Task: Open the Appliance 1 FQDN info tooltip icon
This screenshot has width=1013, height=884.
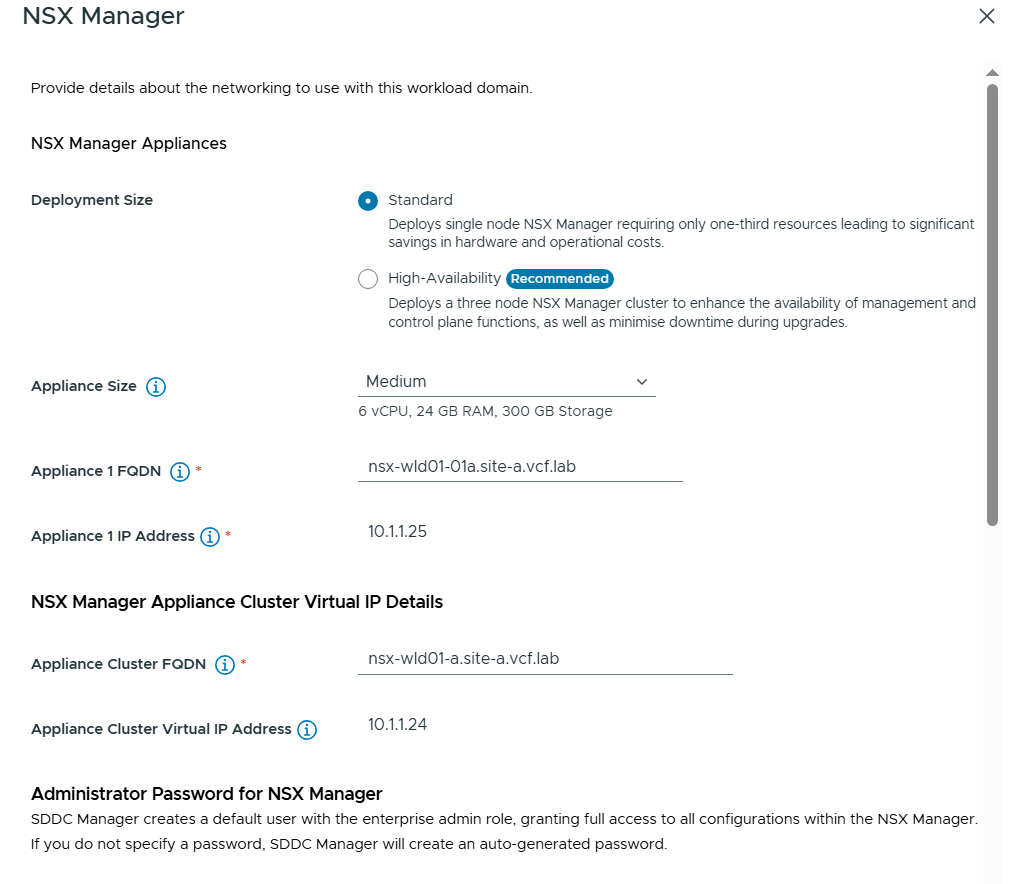Action: 180,472
